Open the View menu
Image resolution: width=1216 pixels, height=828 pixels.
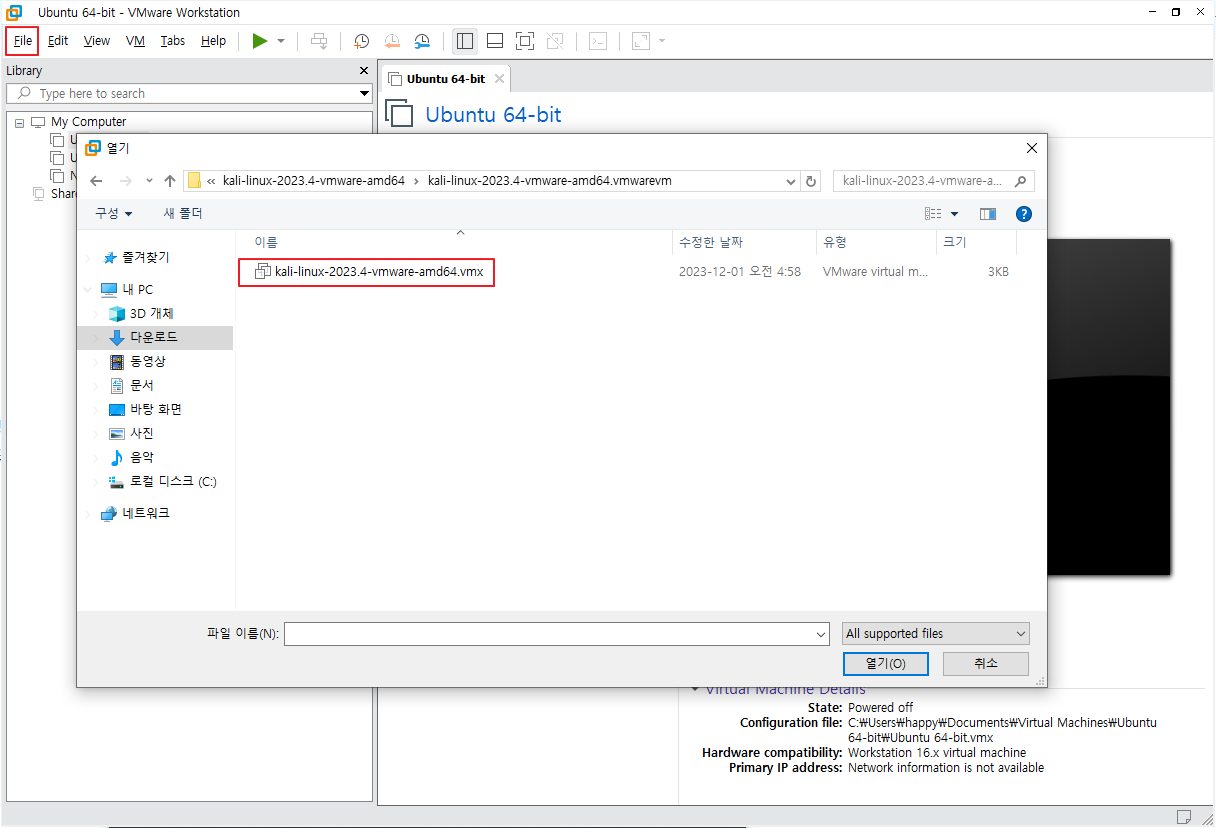97,41
